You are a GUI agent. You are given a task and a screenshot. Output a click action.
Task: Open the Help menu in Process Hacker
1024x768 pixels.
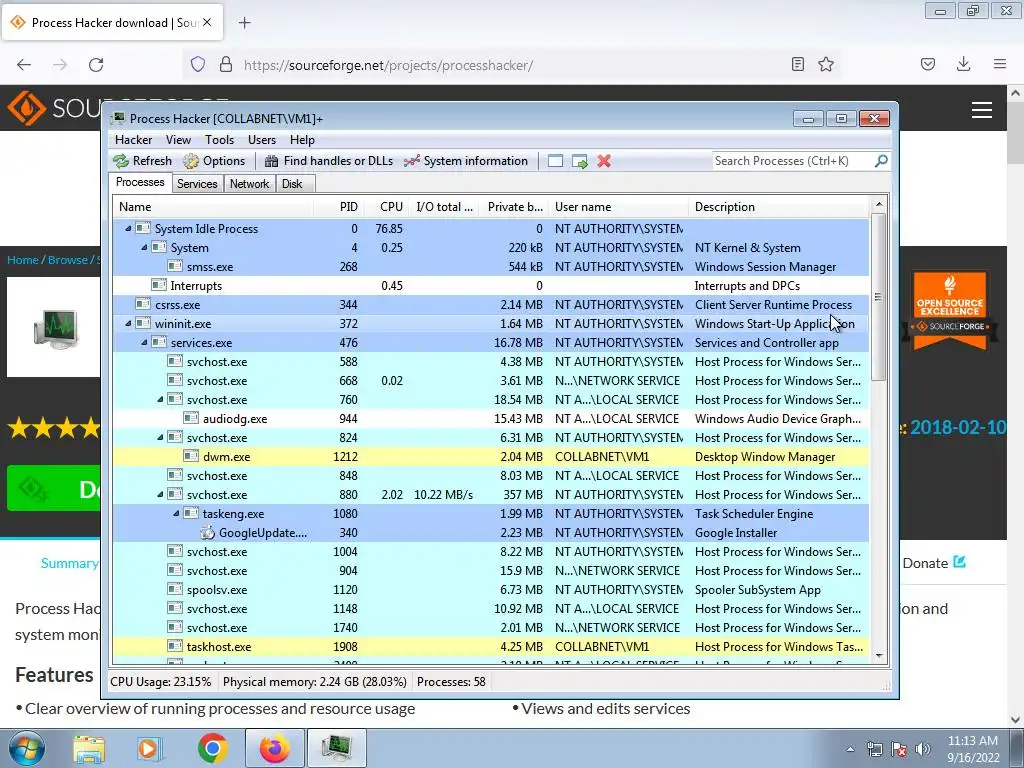[302, 140]
